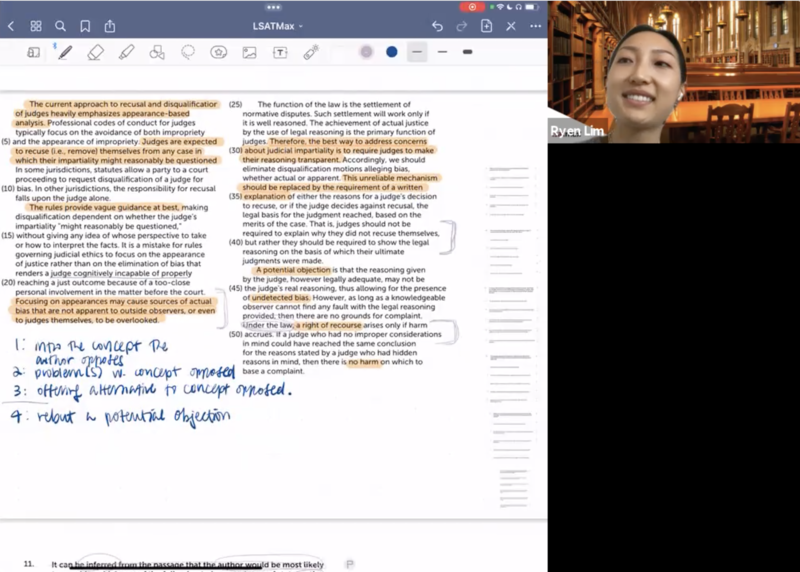The height and width of the screenshot is (572, 800).
Task: Select the thickest stroke width
Action: coord(467,52)
